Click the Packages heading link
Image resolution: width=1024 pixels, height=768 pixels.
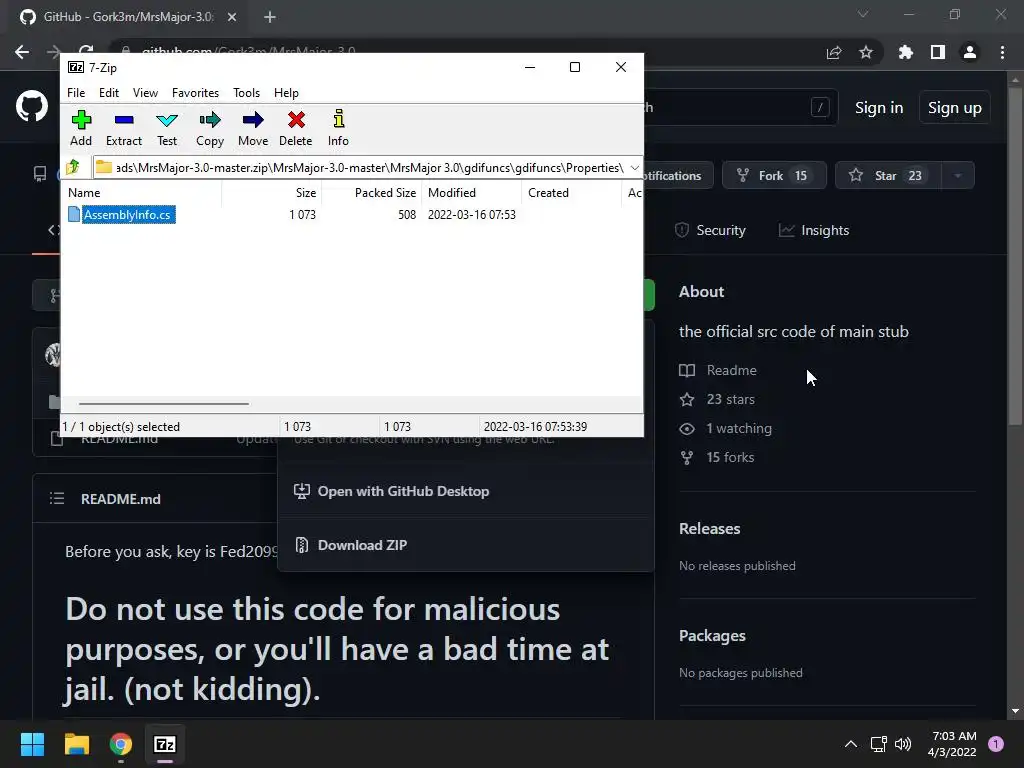(x=712, y=635)
